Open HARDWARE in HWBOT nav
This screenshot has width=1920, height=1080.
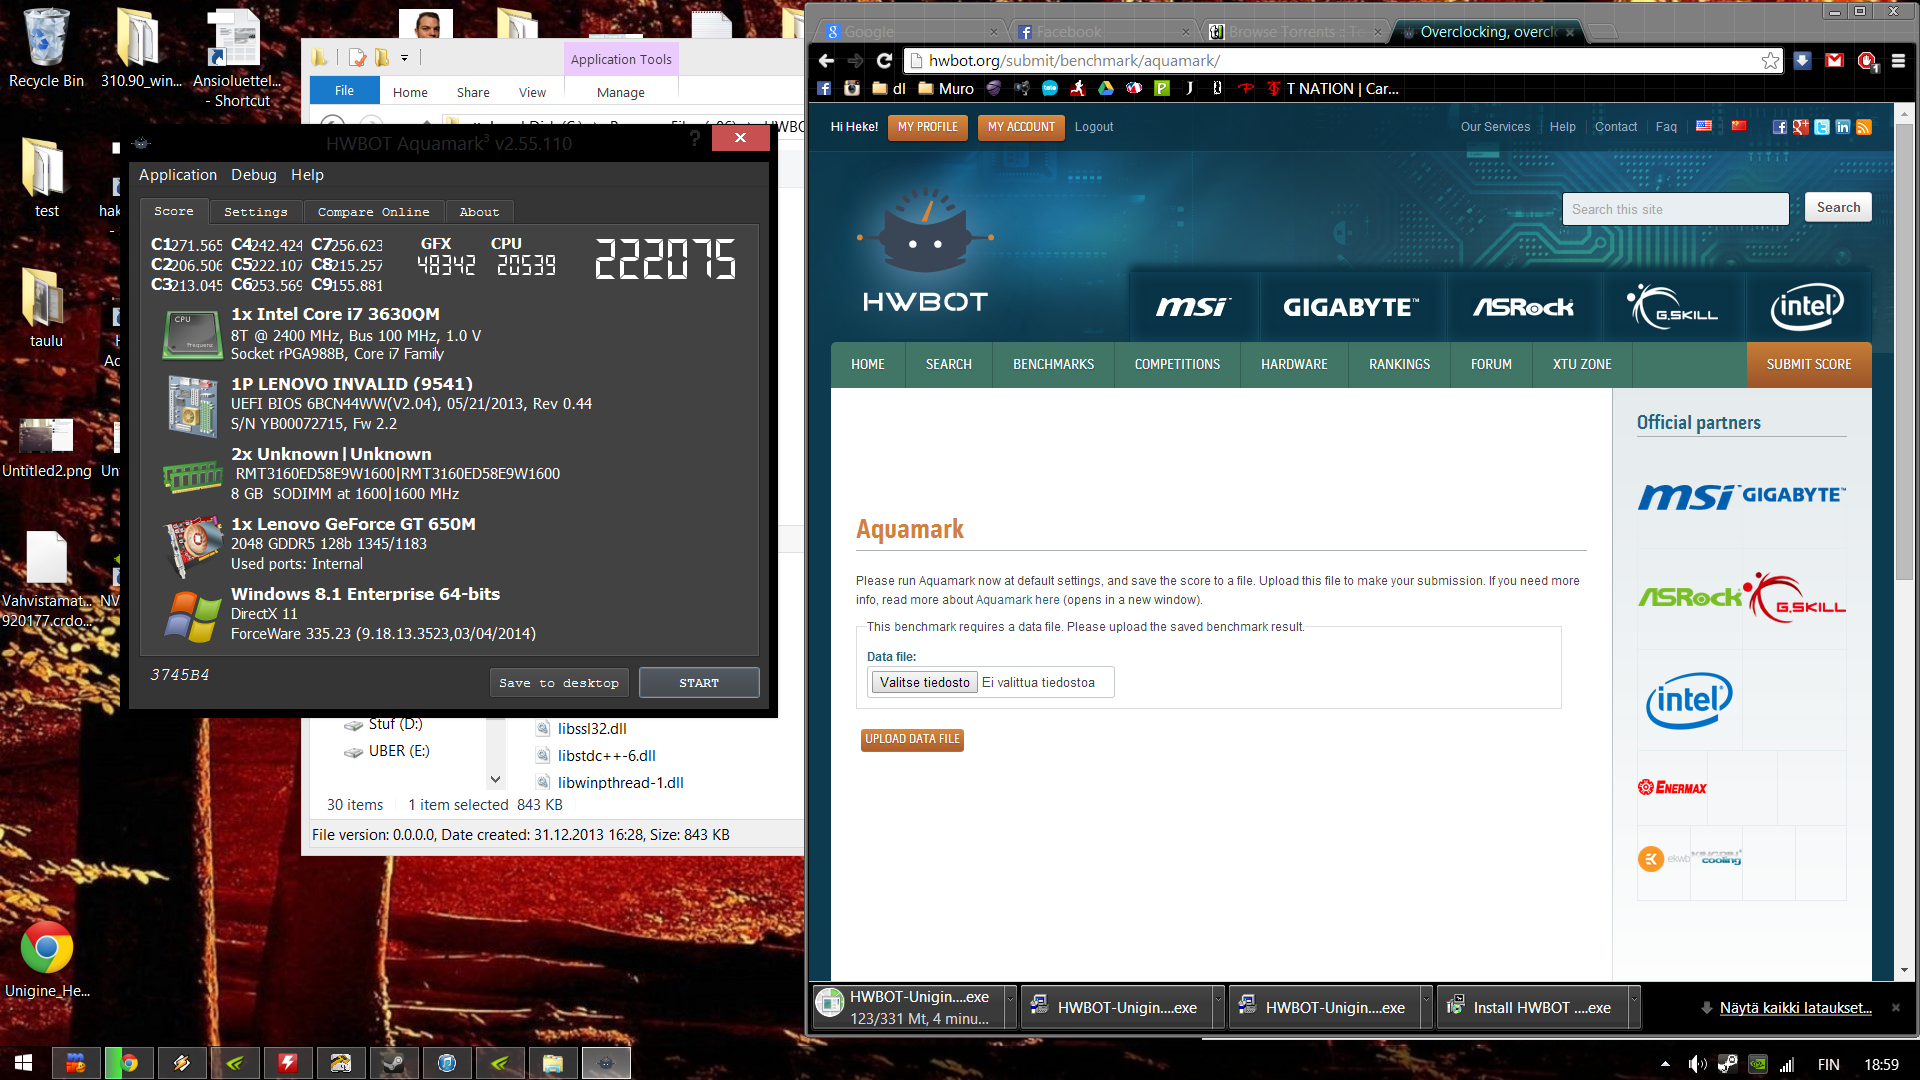[x=1294, y=365]
